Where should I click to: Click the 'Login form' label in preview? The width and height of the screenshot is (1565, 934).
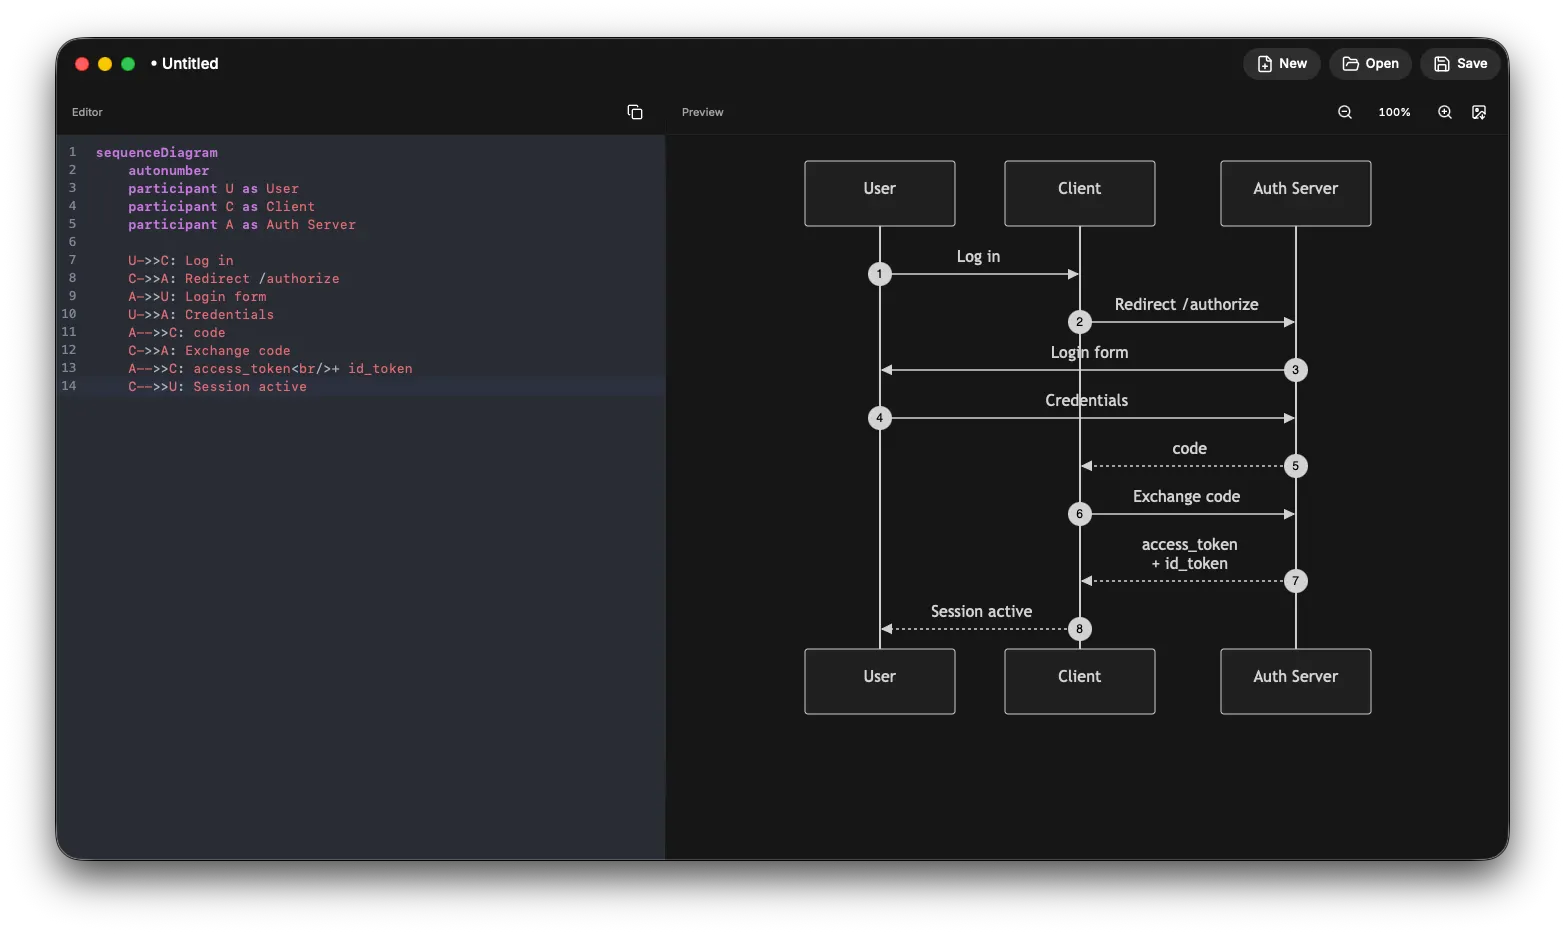tap(1089, 353)
